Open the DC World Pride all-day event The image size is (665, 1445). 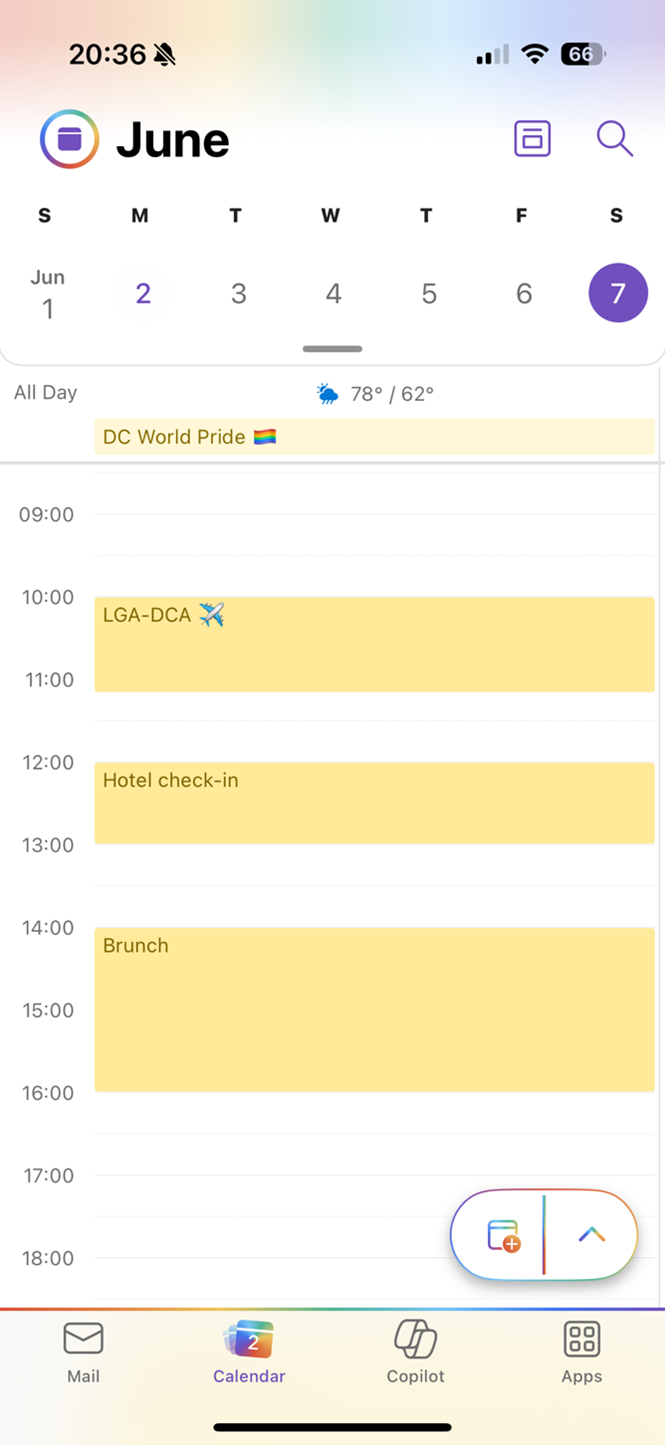(375, 437)
